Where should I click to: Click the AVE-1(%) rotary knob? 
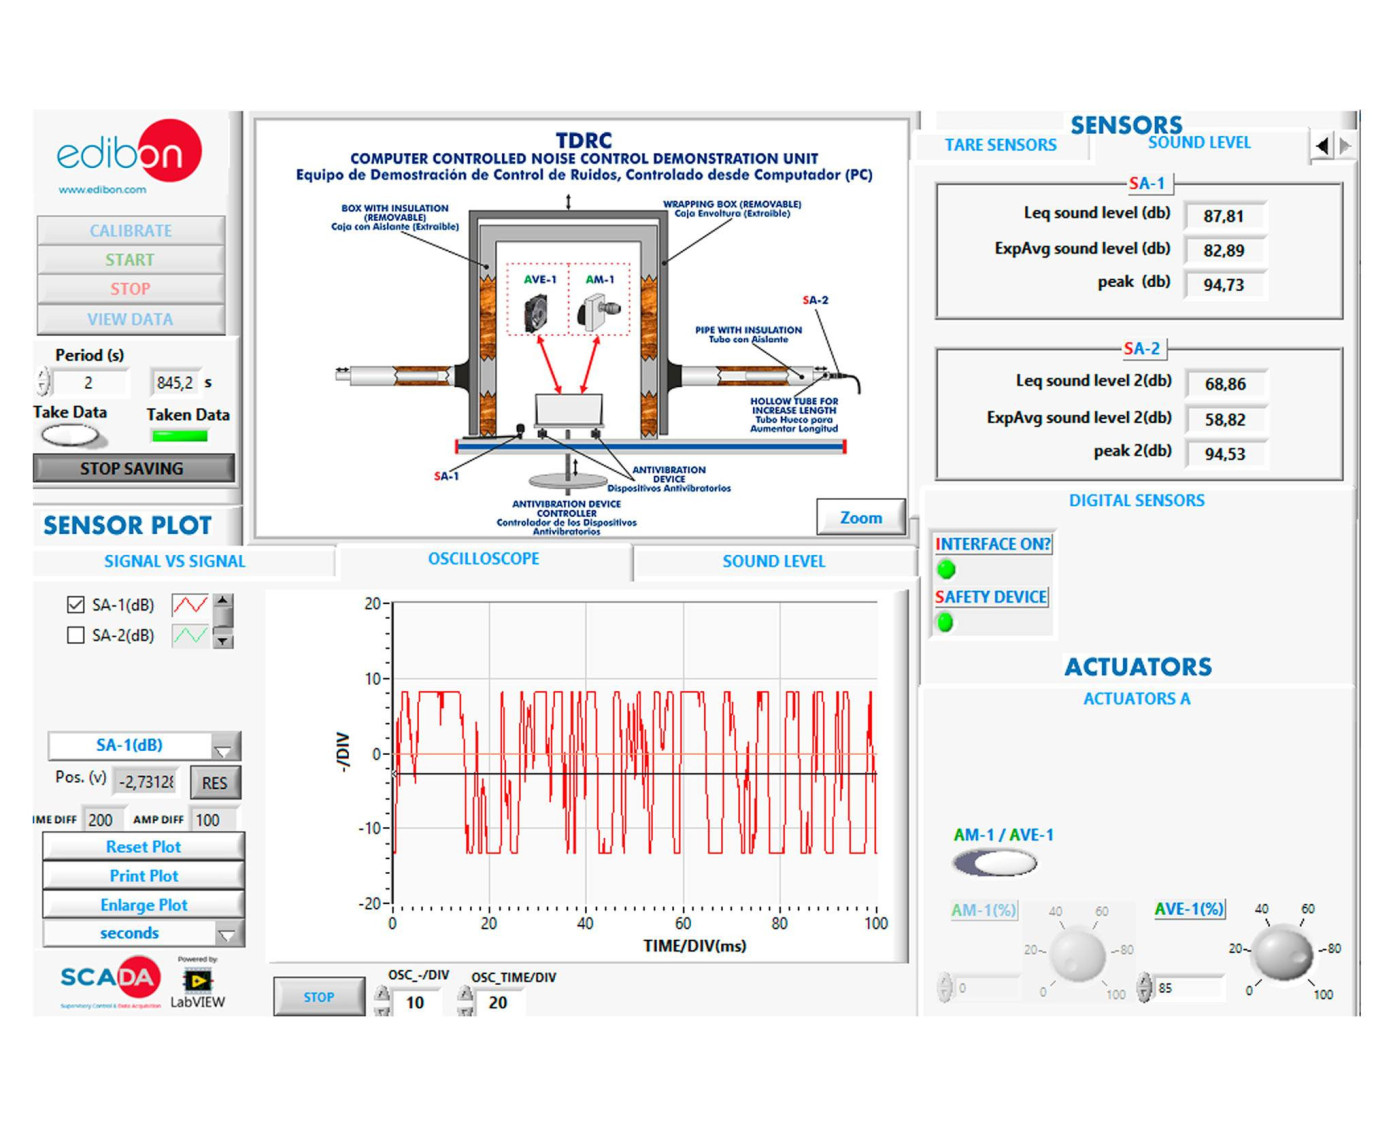(1282, 952)
